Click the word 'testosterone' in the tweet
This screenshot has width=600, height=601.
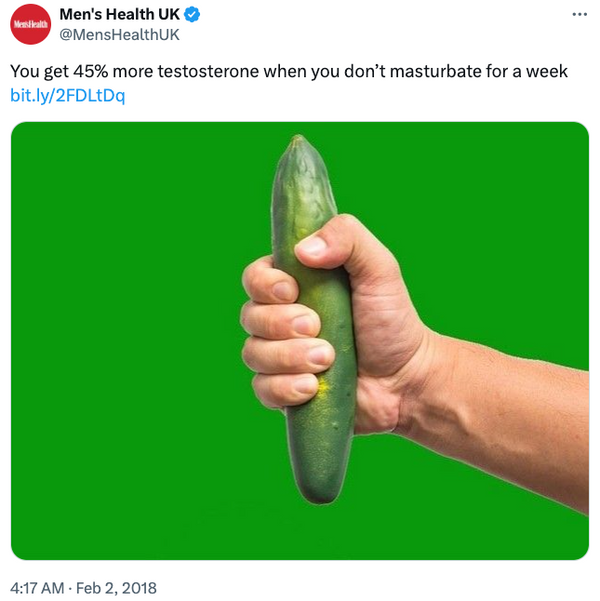(x=208, y=71)
